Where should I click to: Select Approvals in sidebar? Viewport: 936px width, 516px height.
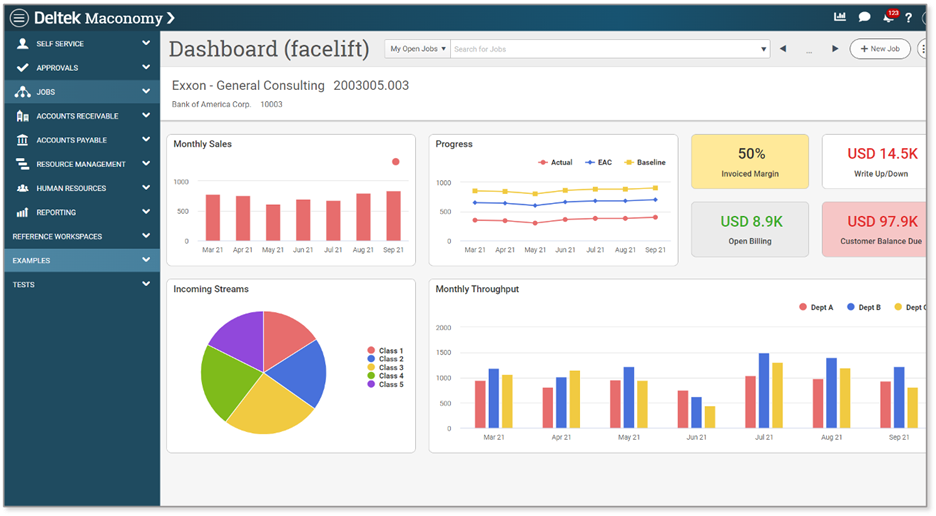pos(82,67)
